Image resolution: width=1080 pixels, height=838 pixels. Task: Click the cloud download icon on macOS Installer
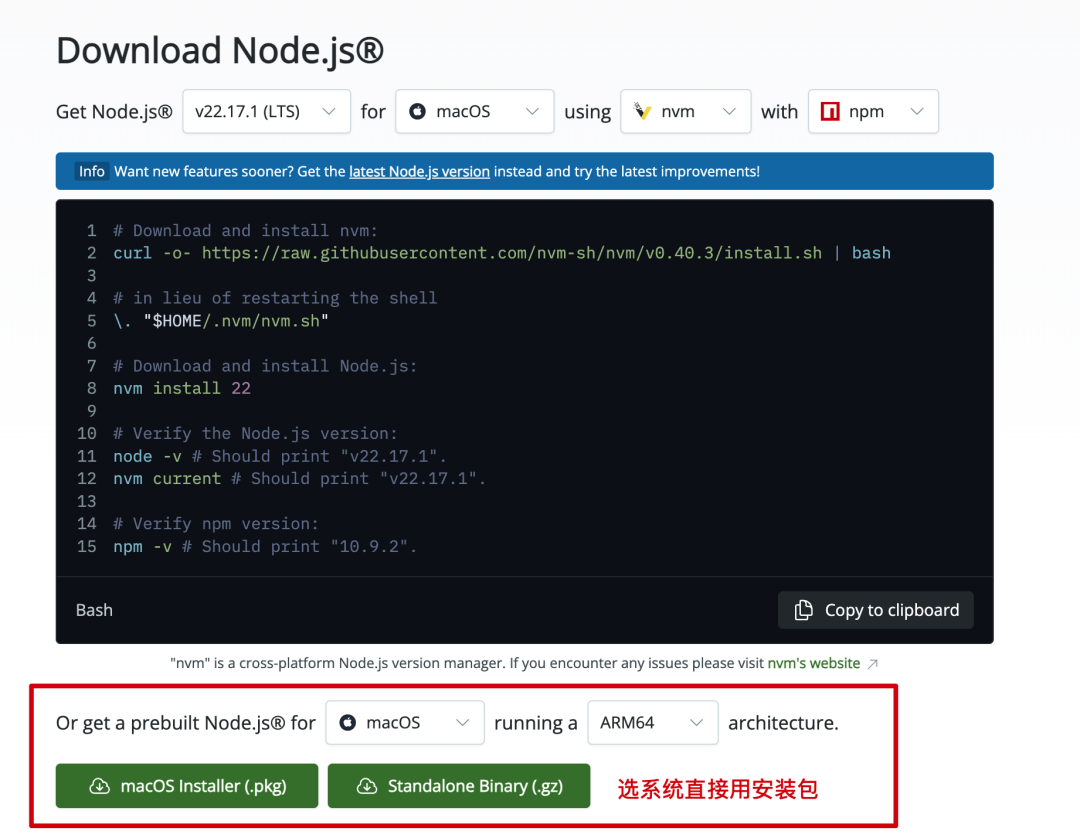coord(99,786)
